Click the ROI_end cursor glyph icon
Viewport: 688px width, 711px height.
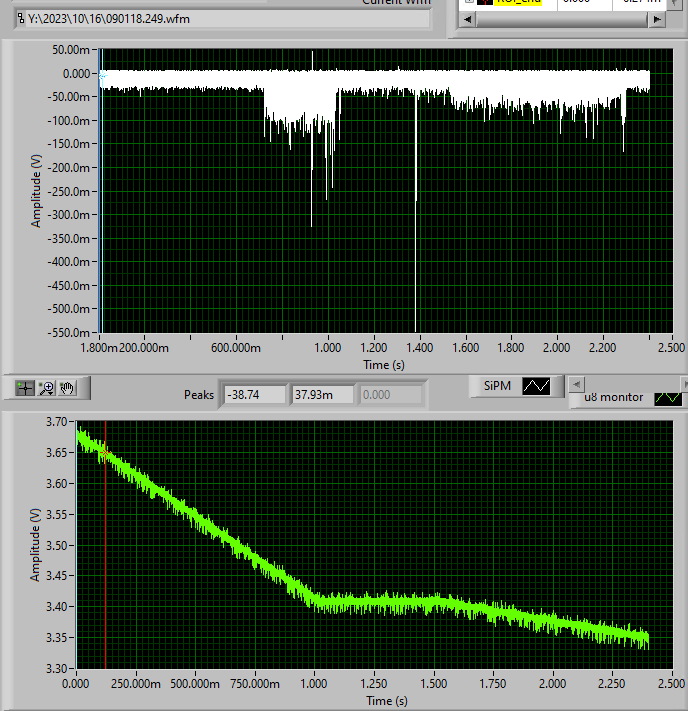pos(485,1)
